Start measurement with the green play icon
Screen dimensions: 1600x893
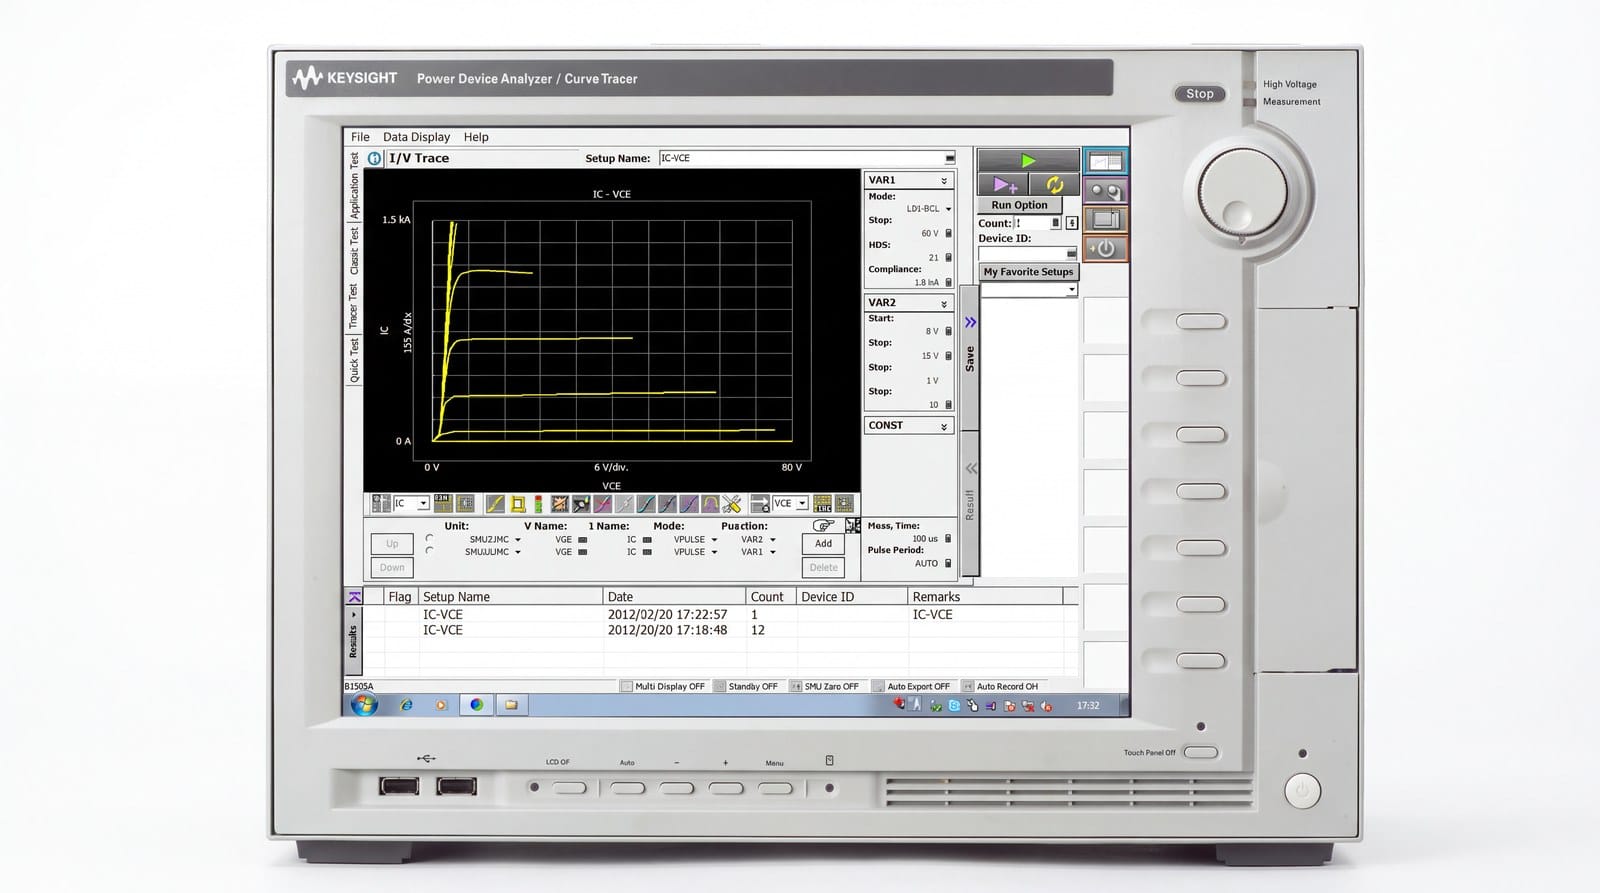click(x=1027, y=160)
